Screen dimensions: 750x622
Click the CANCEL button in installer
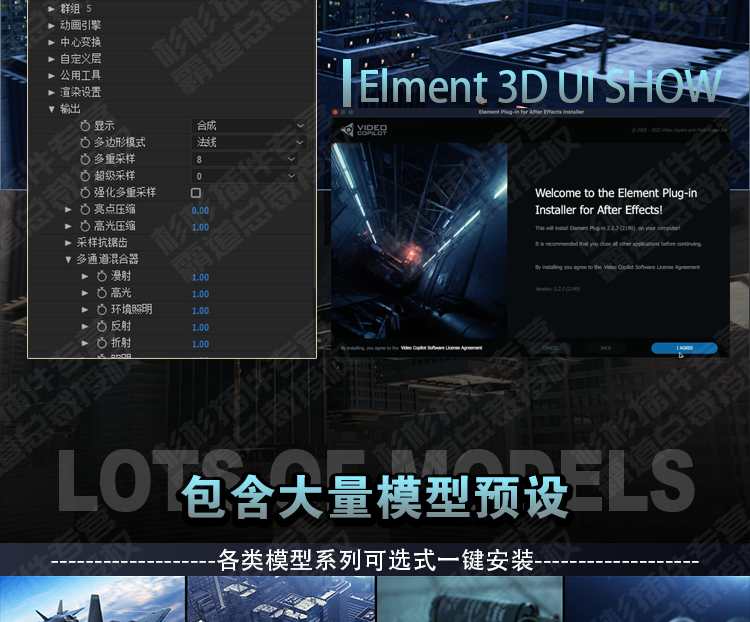550,348
